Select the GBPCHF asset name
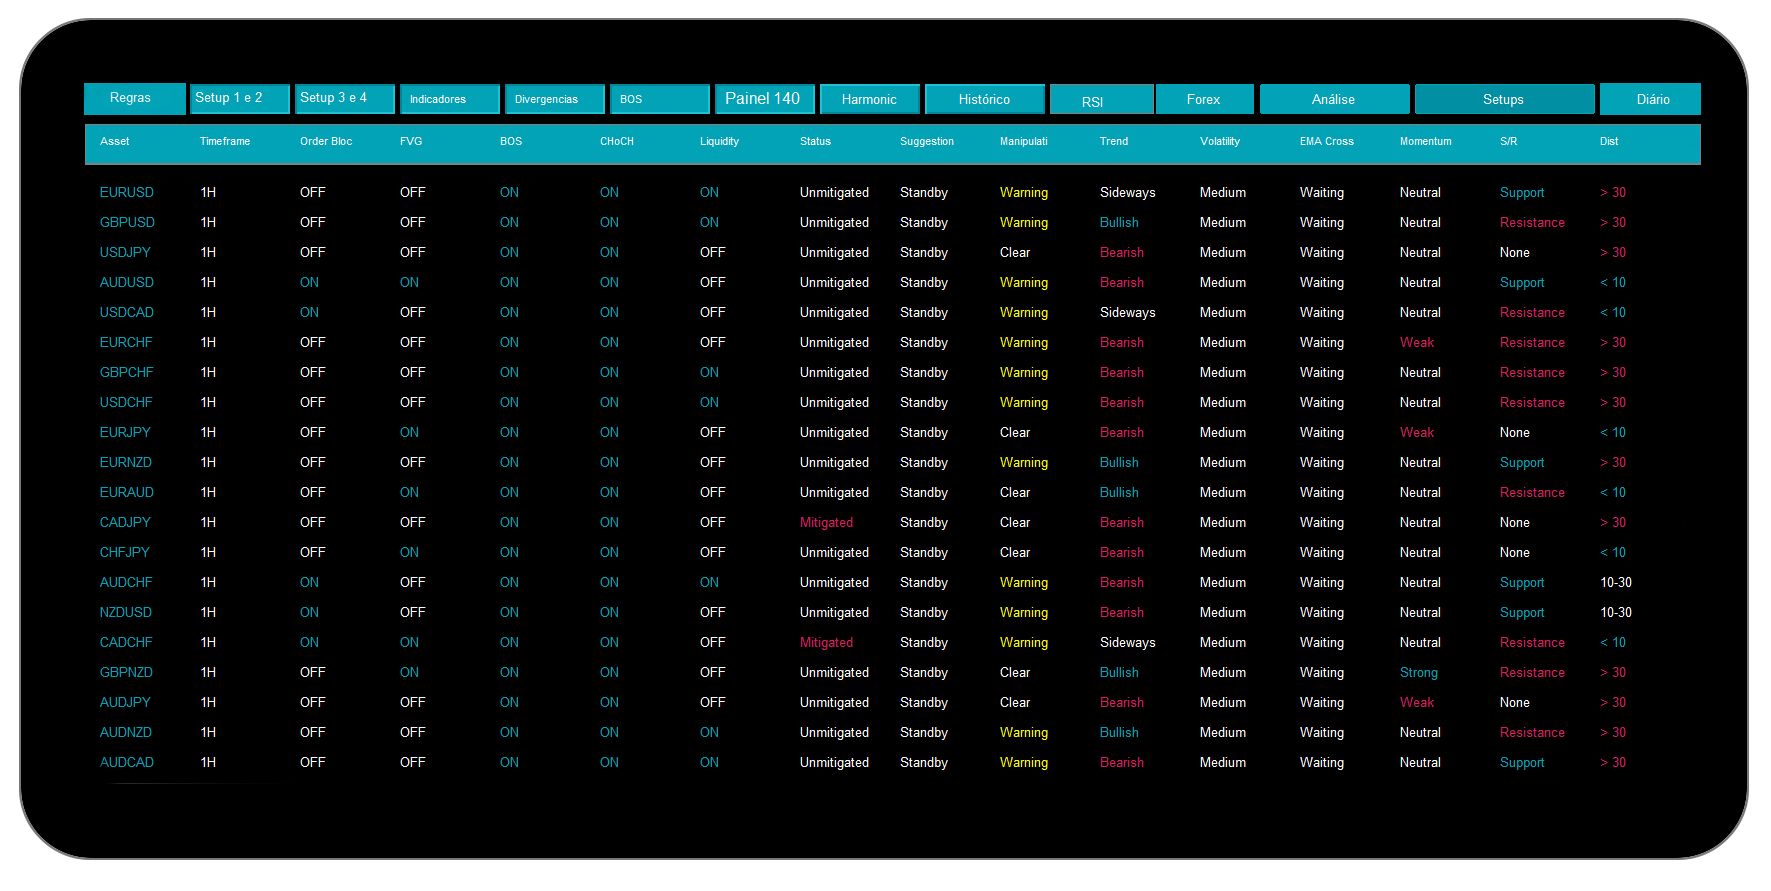The image size is (1771, 891). point(126,373)
